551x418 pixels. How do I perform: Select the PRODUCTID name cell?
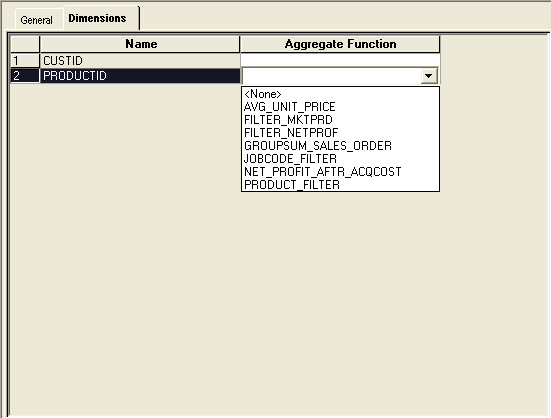tap(140, 76)
